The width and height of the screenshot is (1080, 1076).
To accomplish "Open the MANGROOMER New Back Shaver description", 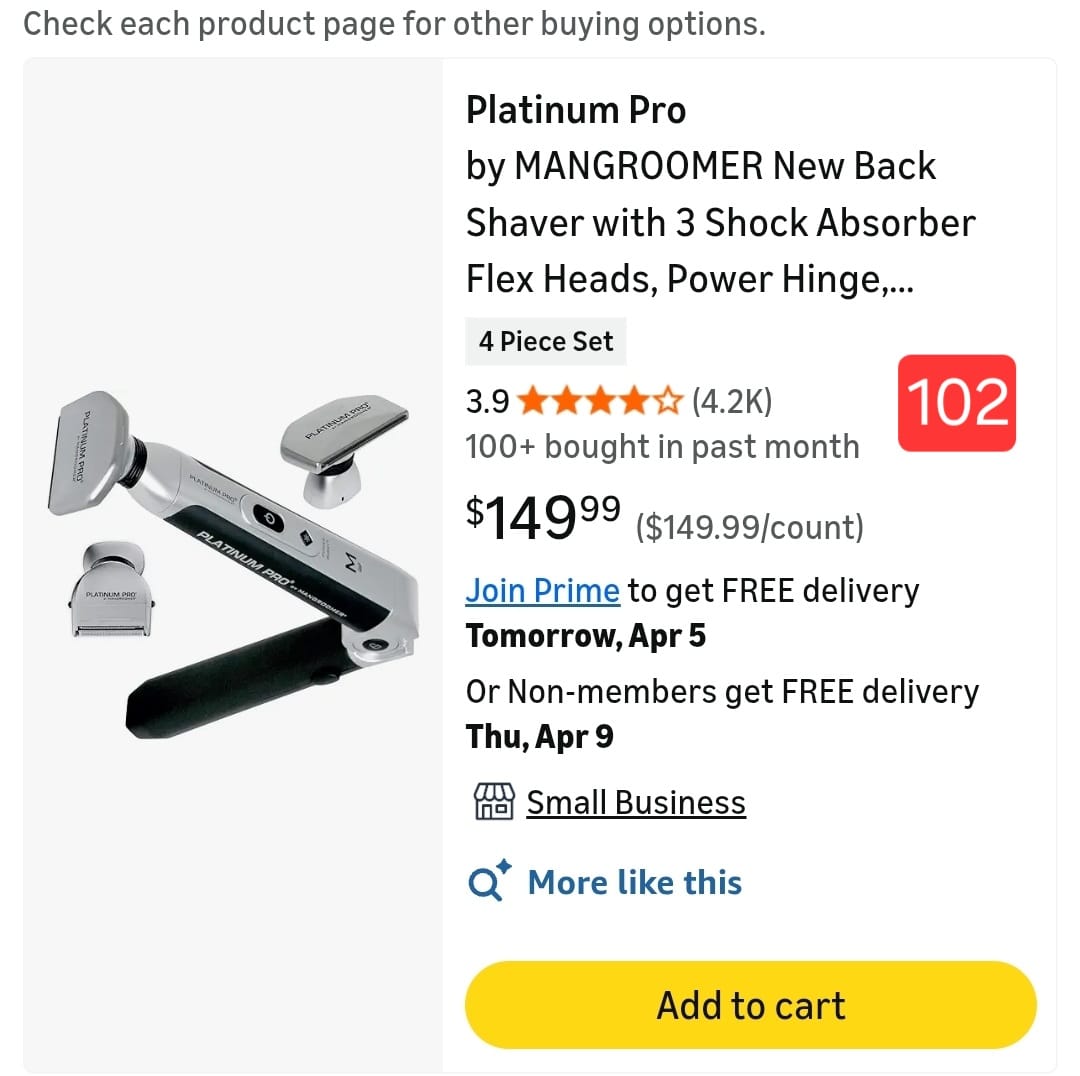I will click(x=720, y=222).
